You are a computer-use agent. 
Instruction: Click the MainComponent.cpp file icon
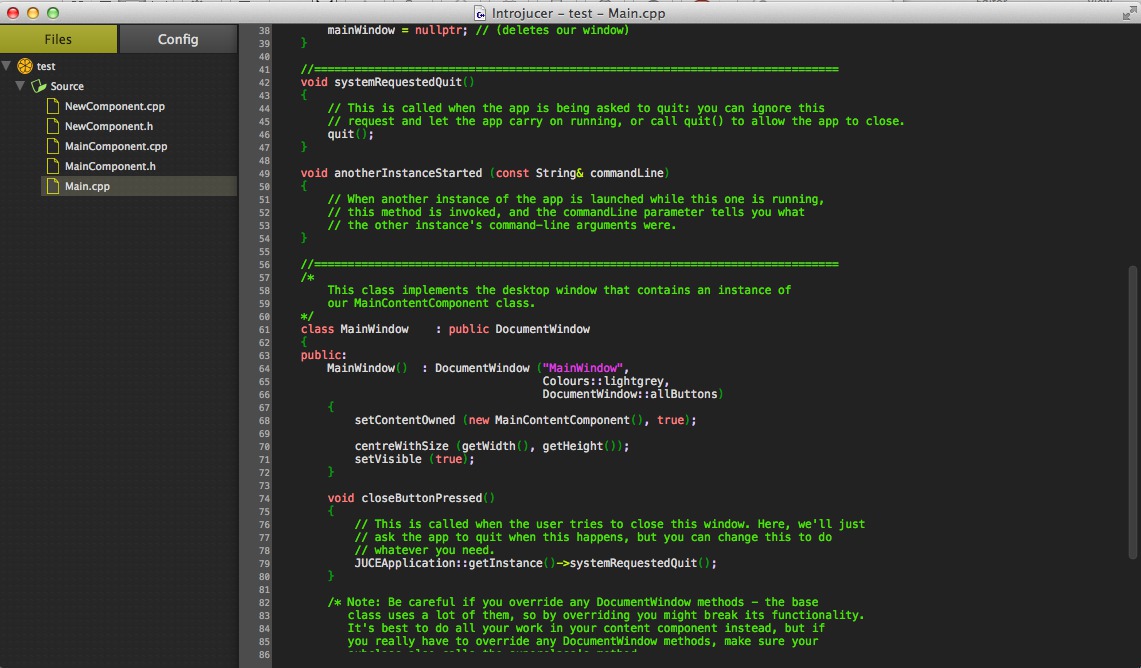click(52, 146)
